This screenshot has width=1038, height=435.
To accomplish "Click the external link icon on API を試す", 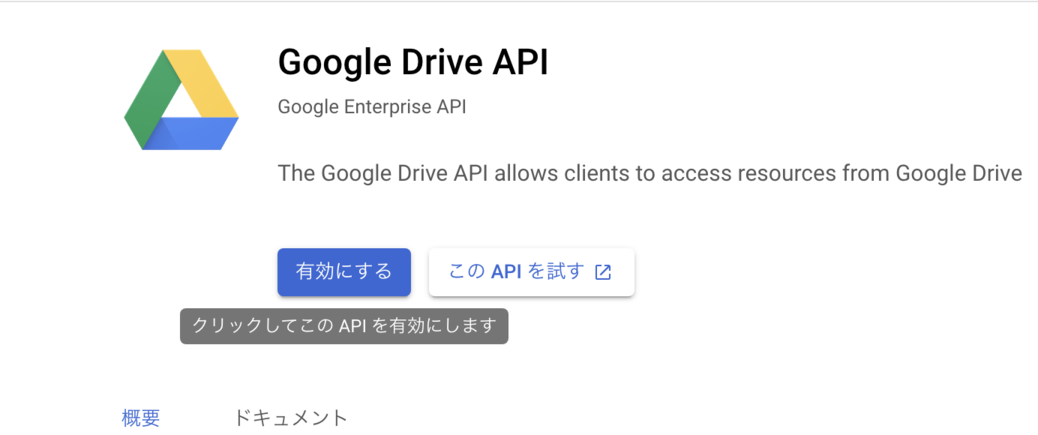I will coord(603,272).
